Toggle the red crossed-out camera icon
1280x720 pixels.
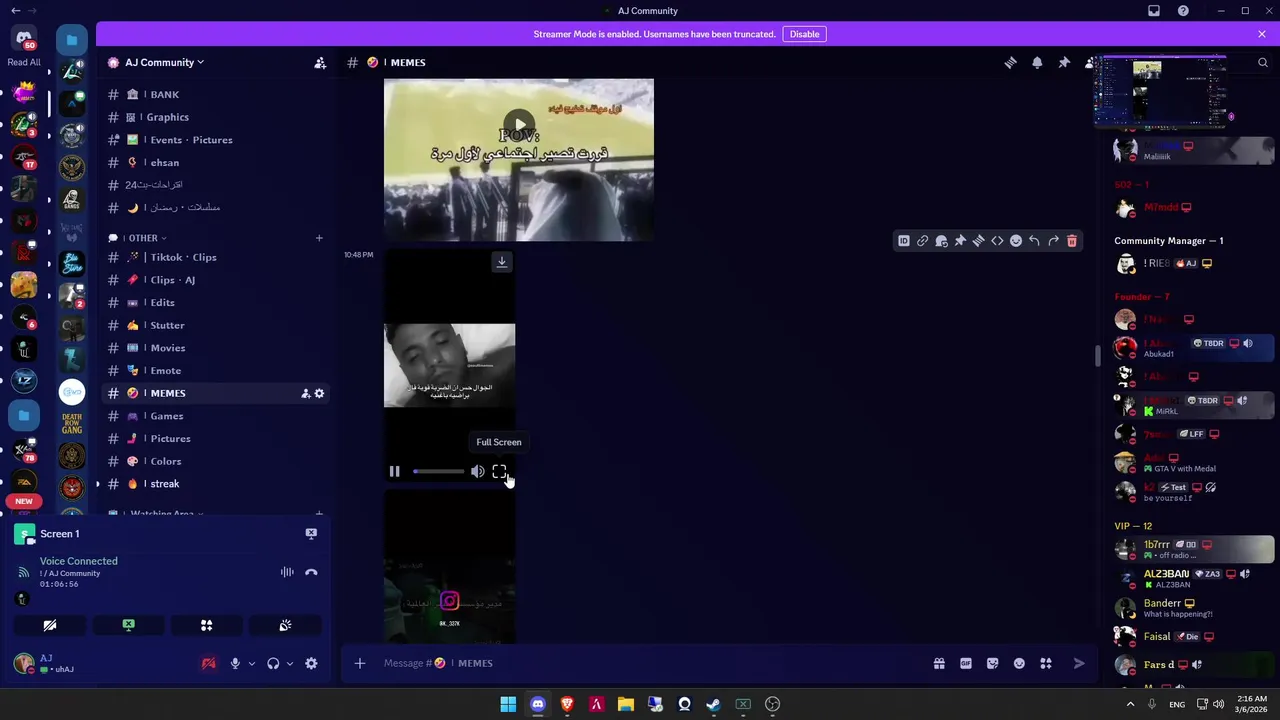pos(209,663)
